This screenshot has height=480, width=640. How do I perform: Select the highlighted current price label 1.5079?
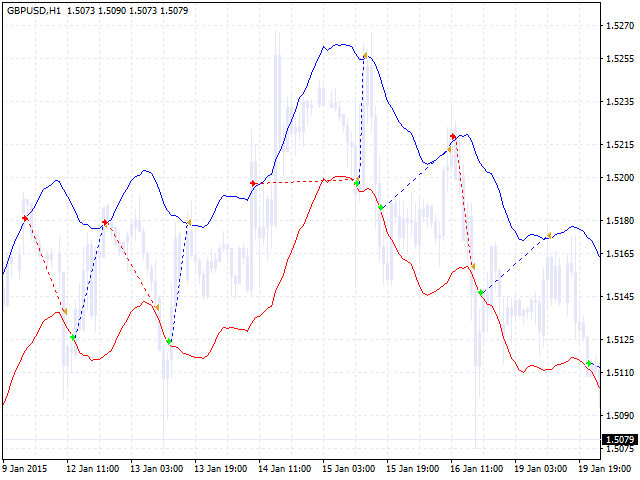620,440
